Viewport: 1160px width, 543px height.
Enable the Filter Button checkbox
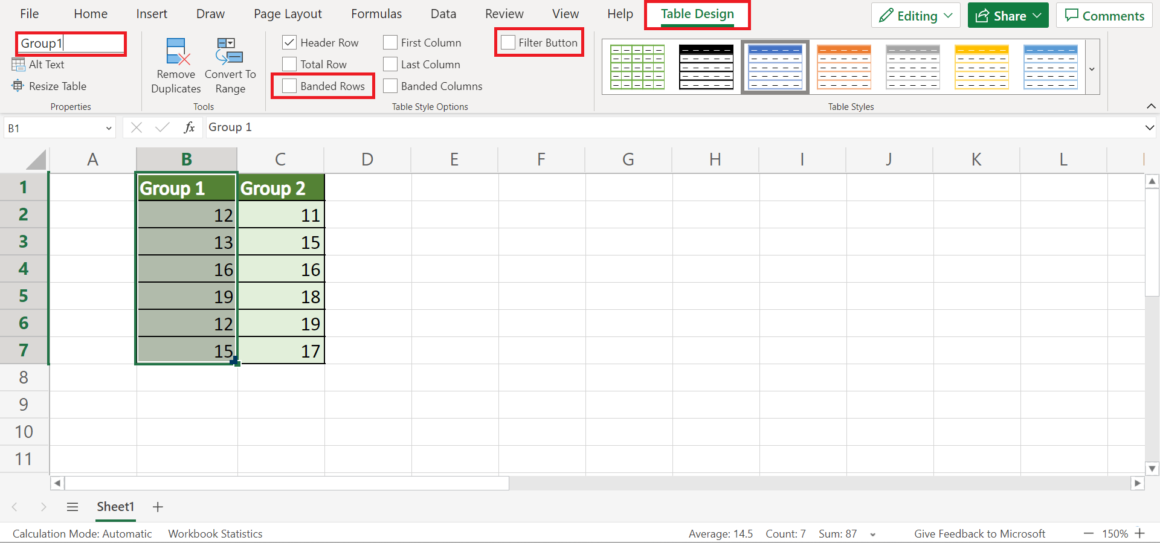point(509,43)
